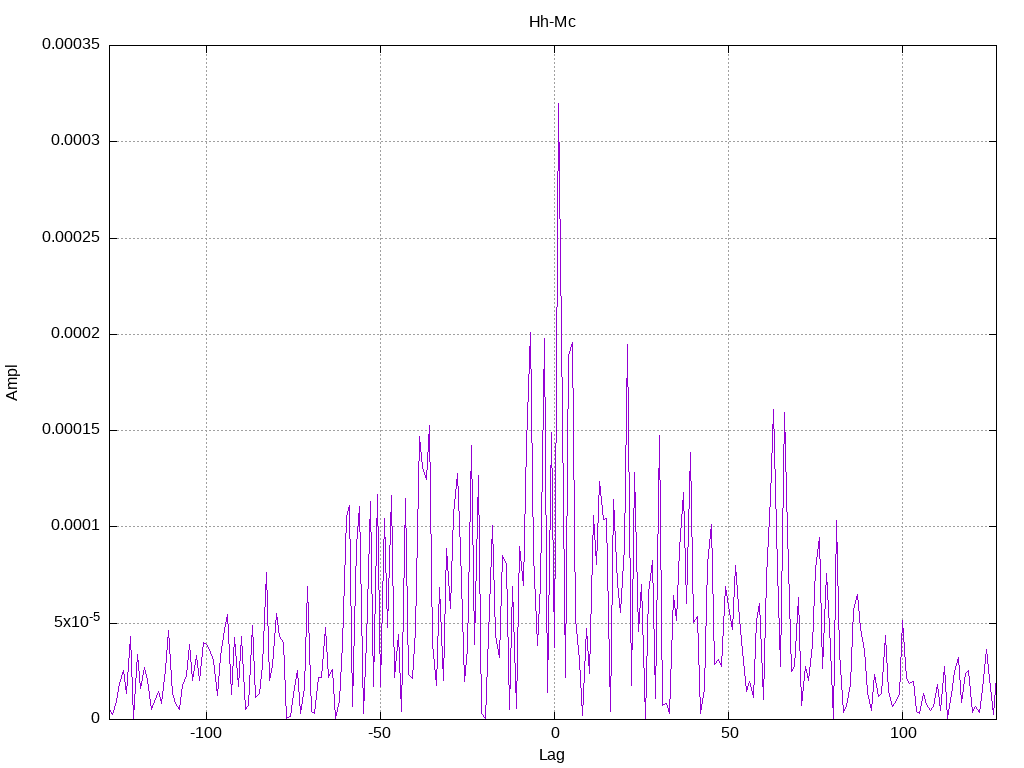Click the tallest peak of the curve near lag 0
The height and width of the screenshot is (768, 1024).
click(558, 104)
